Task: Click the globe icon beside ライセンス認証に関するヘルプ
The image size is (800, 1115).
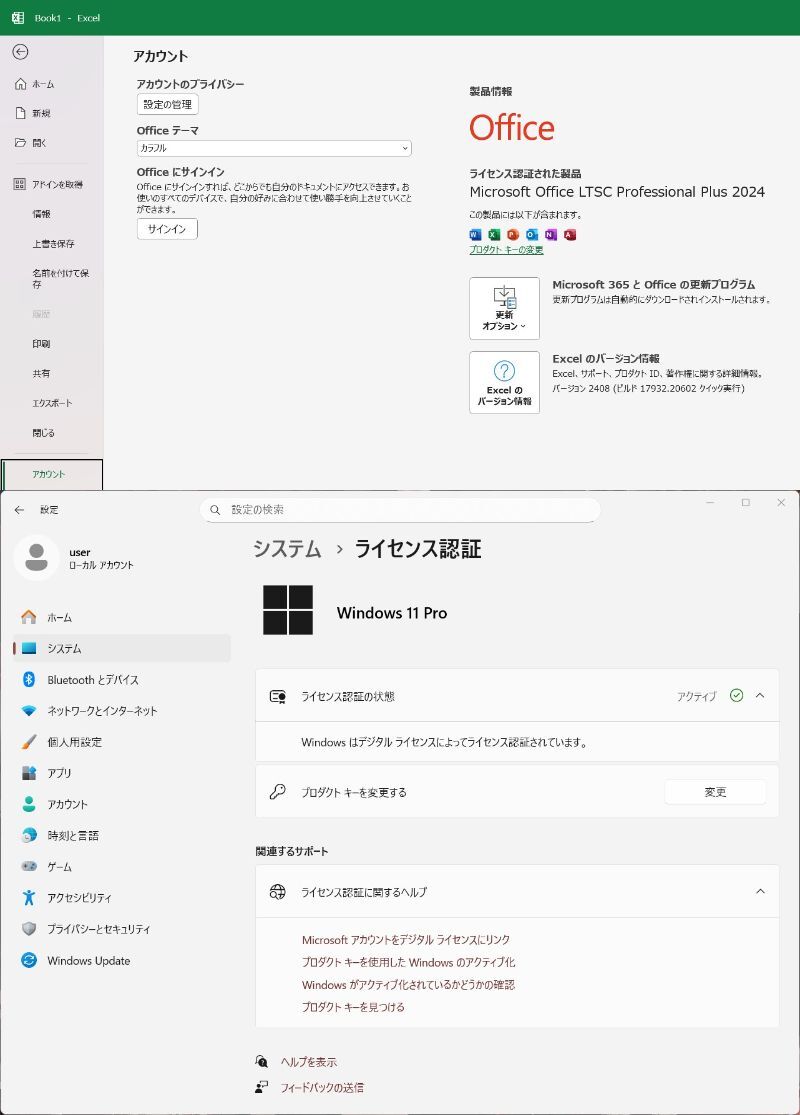Action: pos(277,892)
